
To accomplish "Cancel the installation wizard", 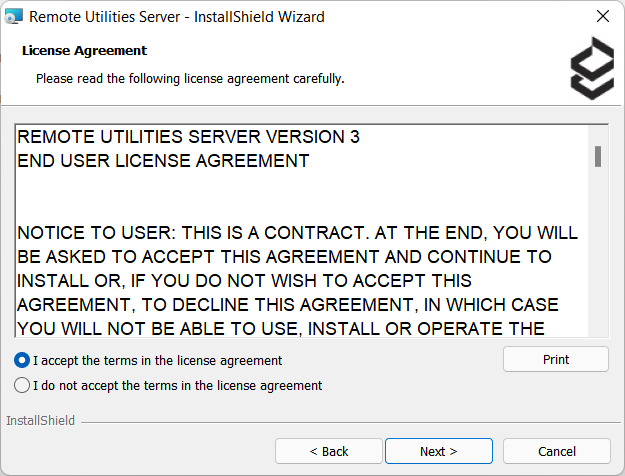I will (x=556, y=451).
